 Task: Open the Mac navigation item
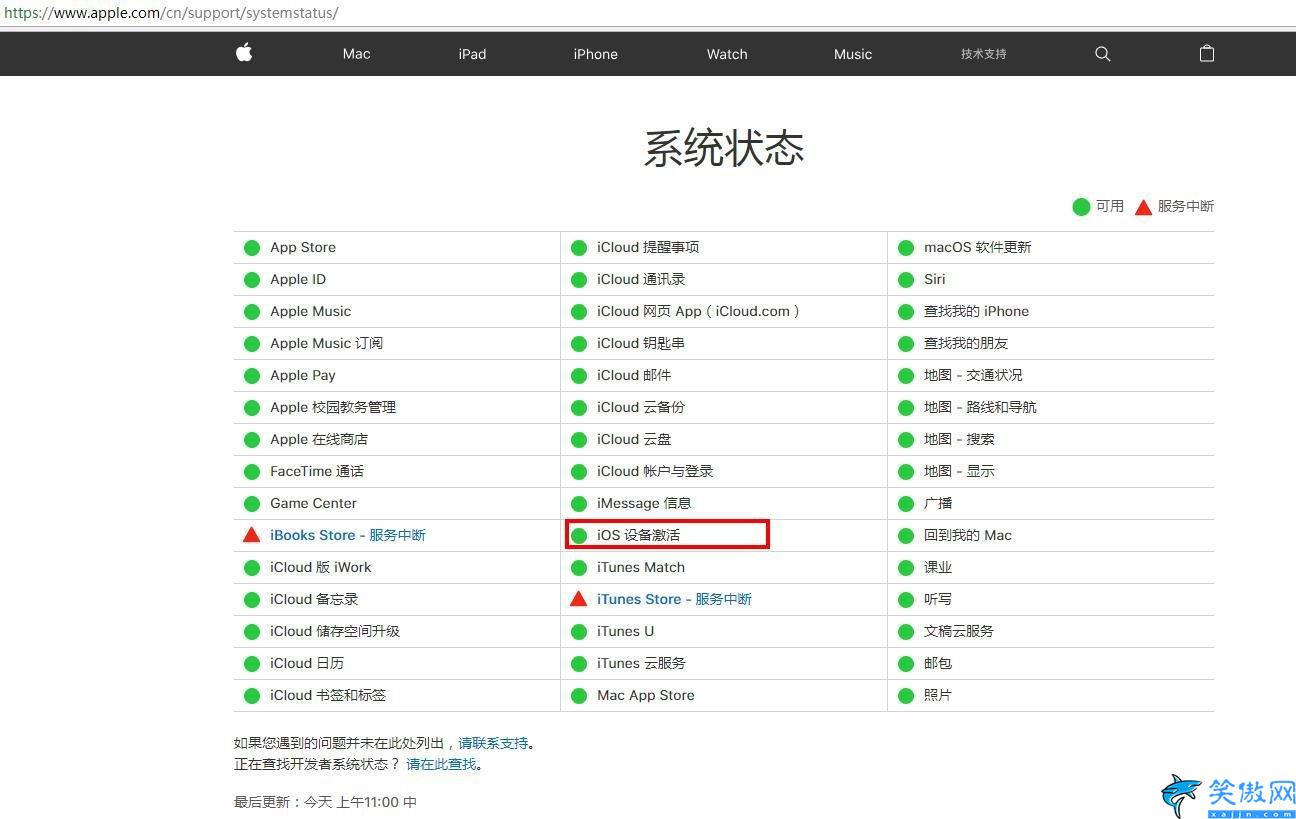coord(356,54)
